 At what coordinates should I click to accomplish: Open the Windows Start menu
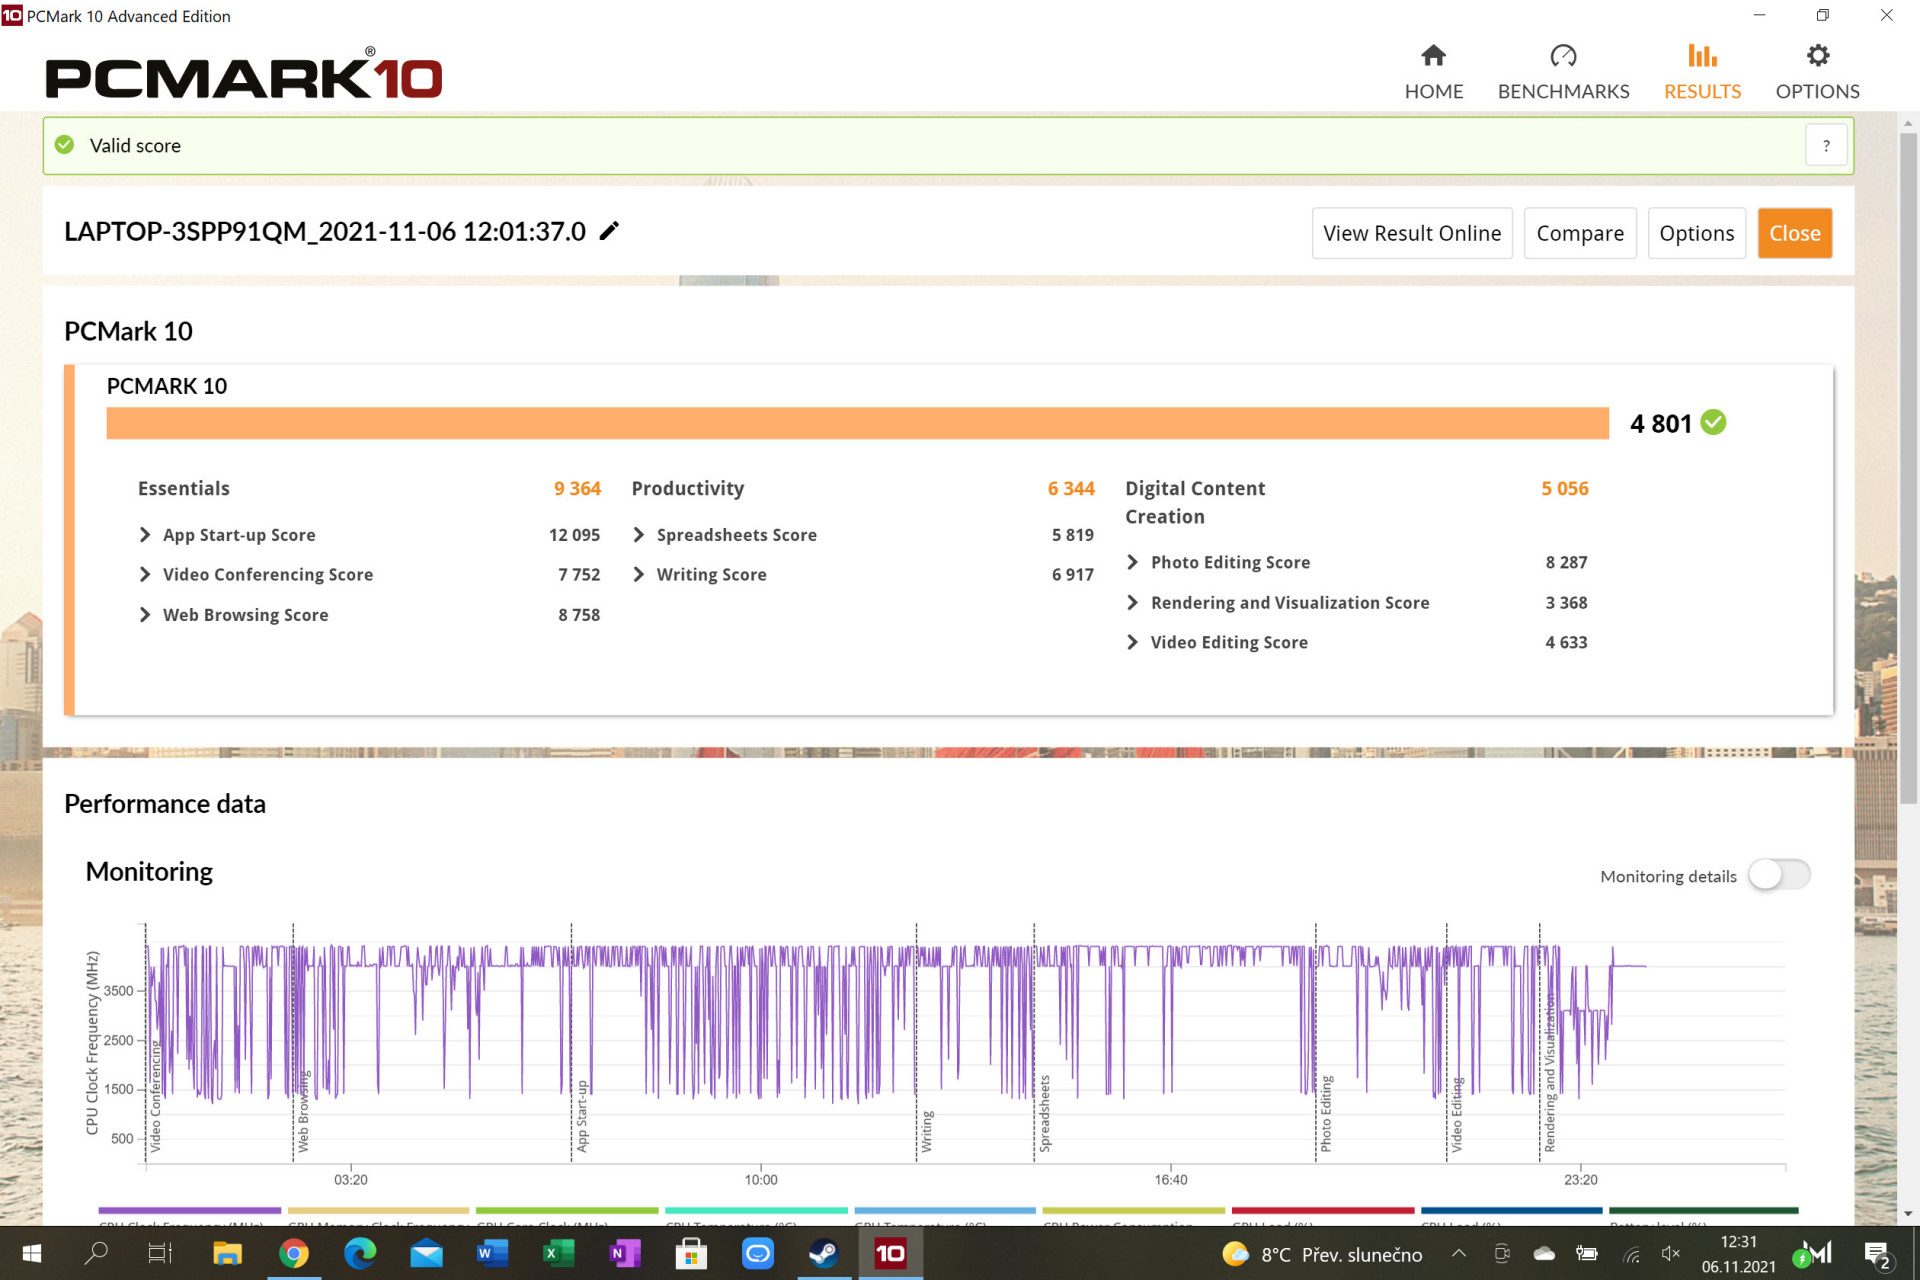pos(31,1253)
